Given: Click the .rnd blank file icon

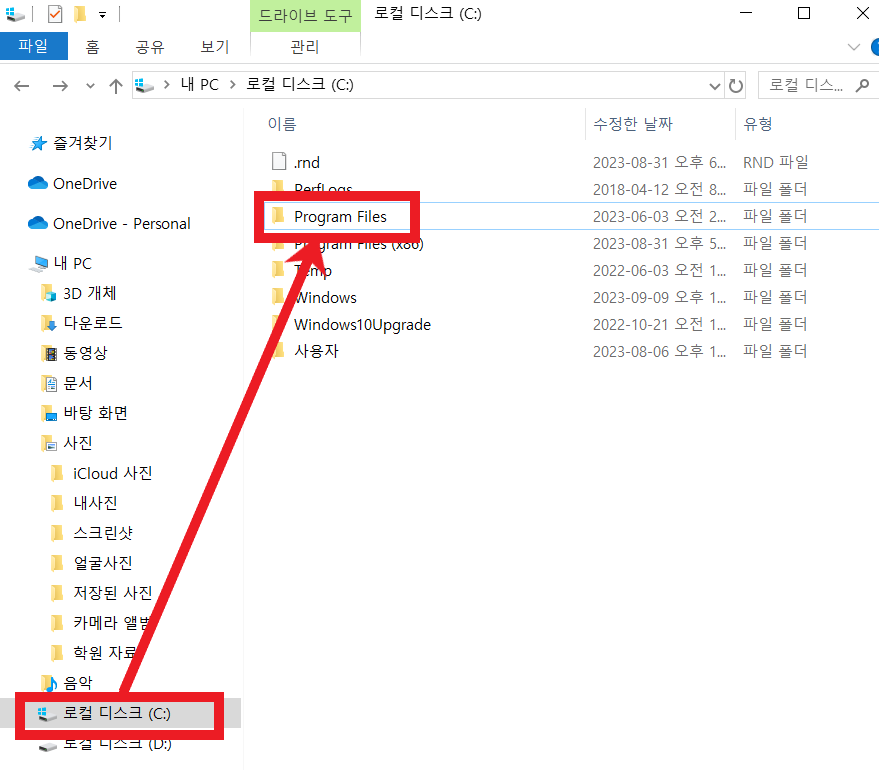Looking at the screenshot, I should coord(279,161).
